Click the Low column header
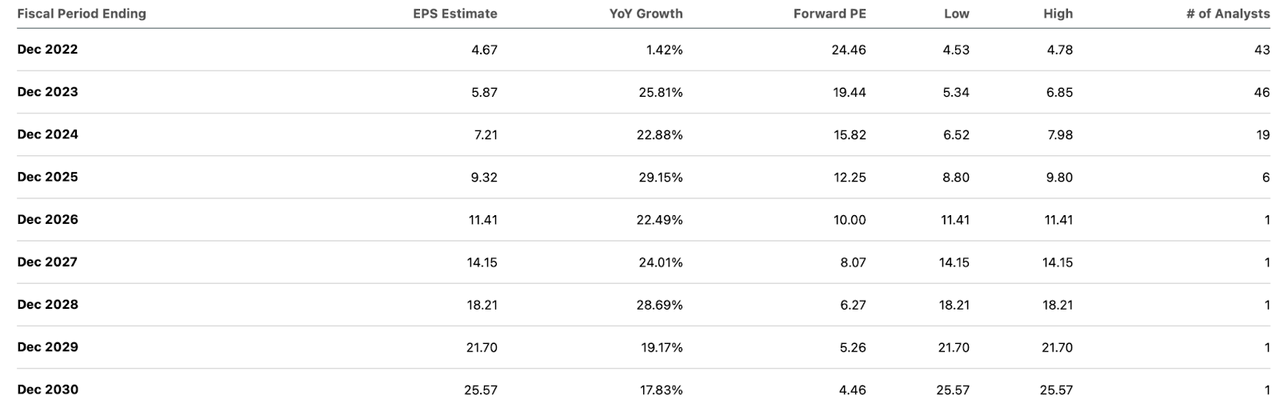 [x=956, y=14]
